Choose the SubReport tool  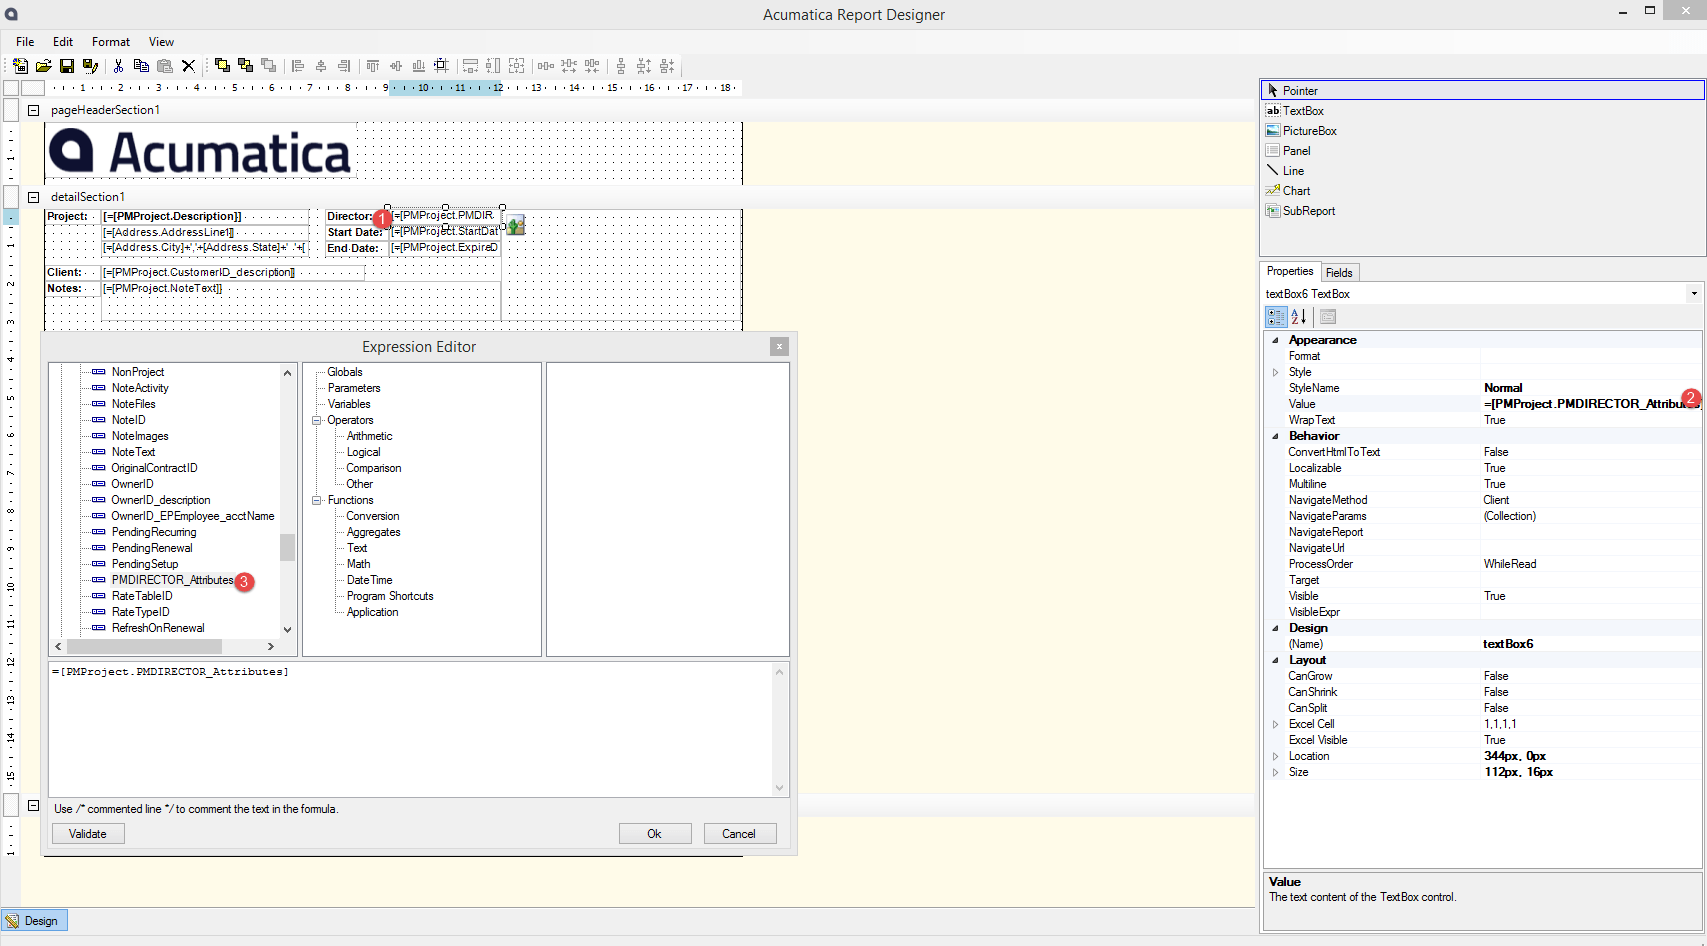(x=1308, y=211)
